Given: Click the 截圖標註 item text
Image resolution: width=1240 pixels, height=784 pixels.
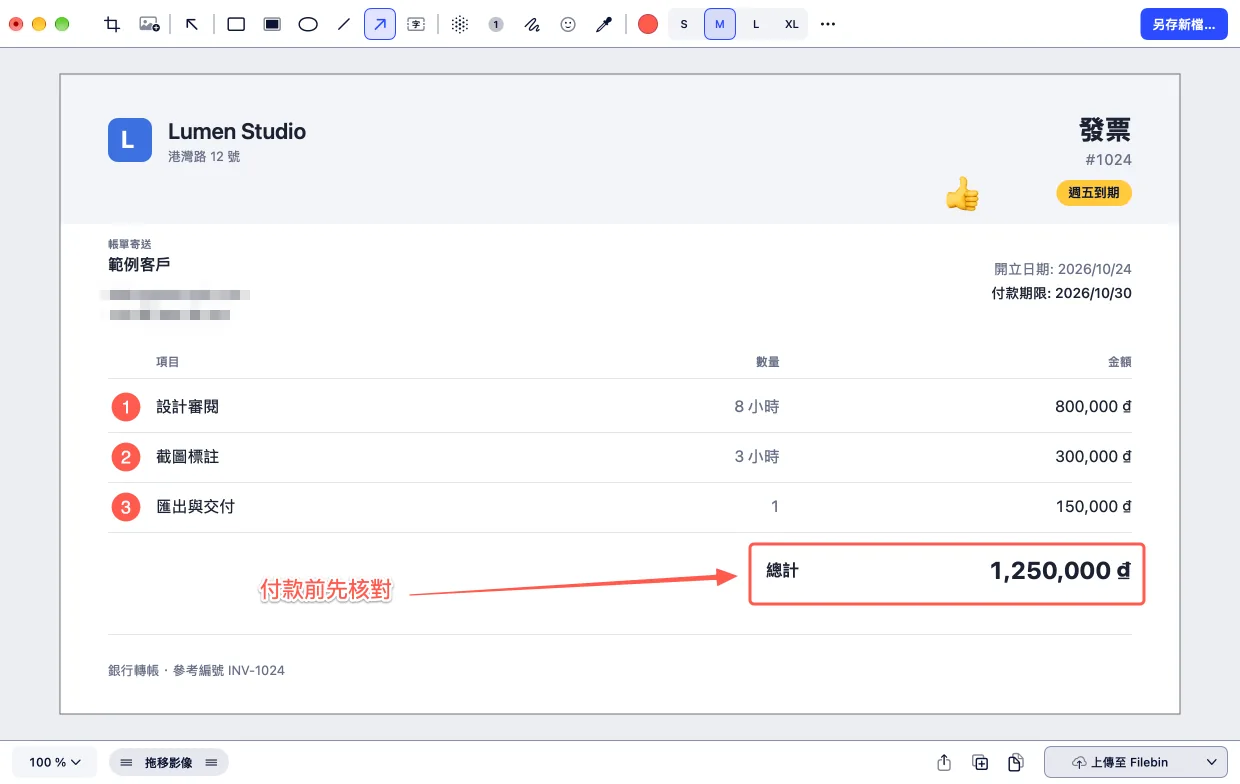Looking at the screenshot, I should point(188,457).
